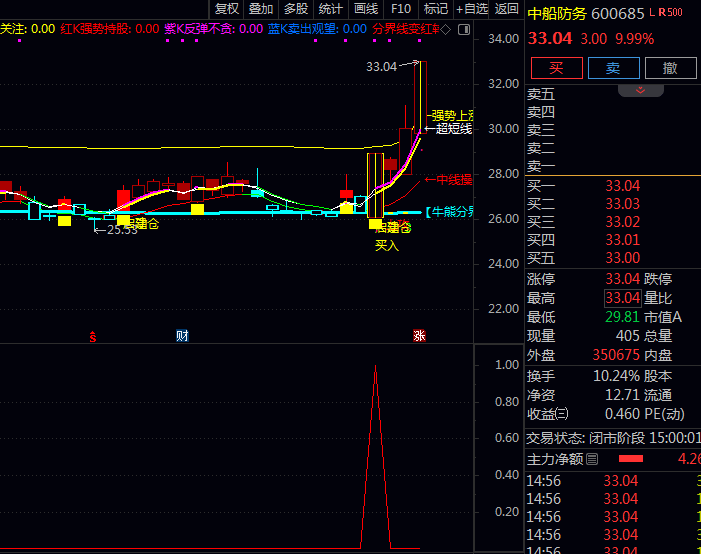701x554 pixels.
Task: Click the red 涨 limit-up marker
Action: [419, 335]
